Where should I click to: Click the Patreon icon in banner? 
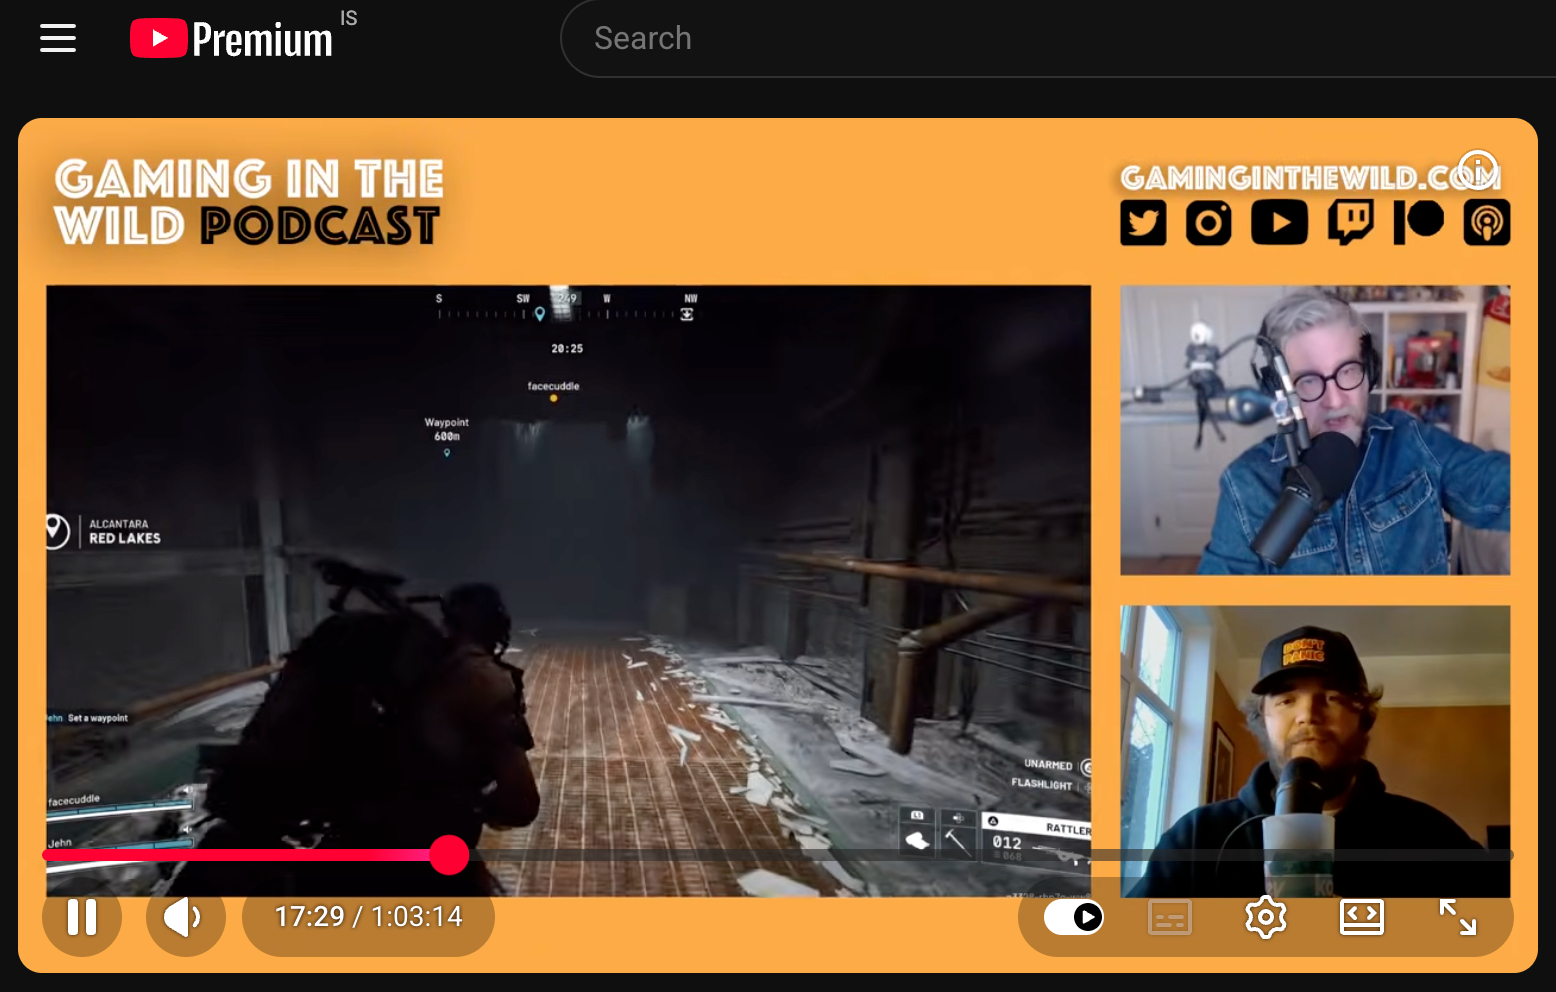tap(1418, 222)
